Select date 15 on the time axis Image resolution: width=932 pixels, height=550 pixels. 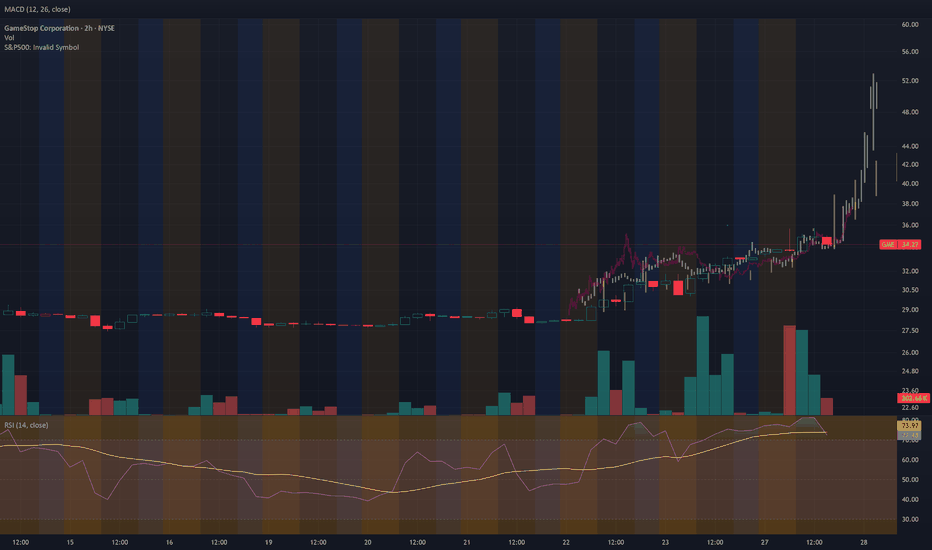click(x=70, y=542)
